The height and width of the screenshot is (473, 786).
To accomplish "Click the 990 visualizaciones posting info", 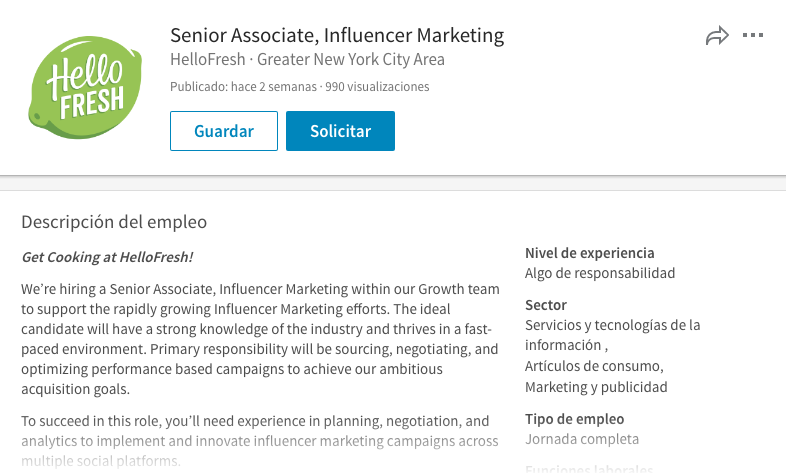I will point(377,87).
